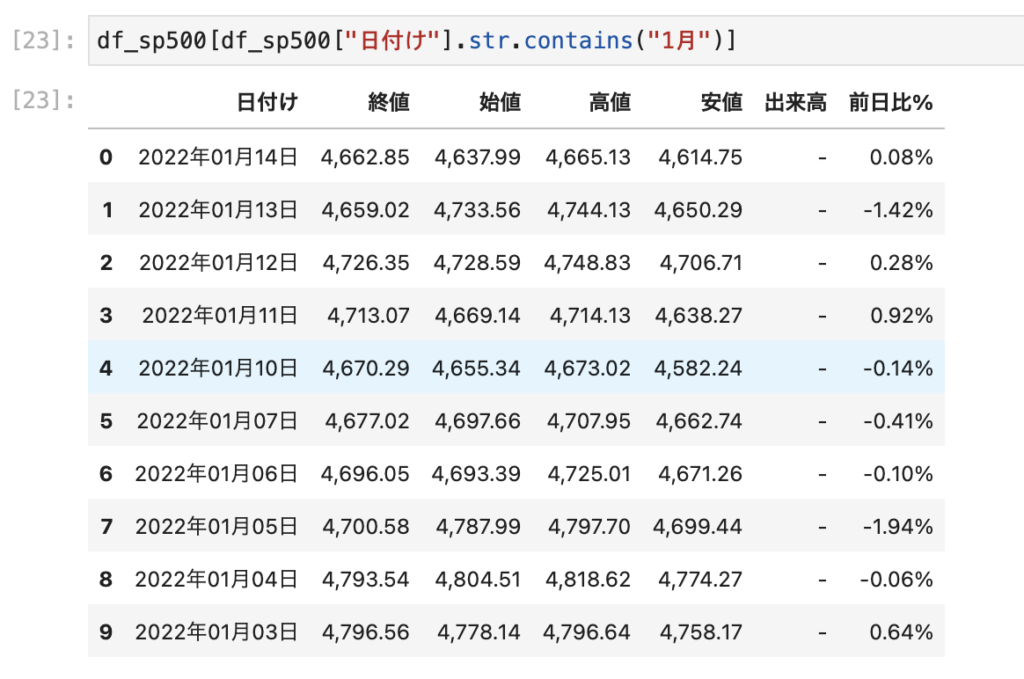1024x679 pixels.
Task: Click opening value 4,655.34
Action: 476,369
